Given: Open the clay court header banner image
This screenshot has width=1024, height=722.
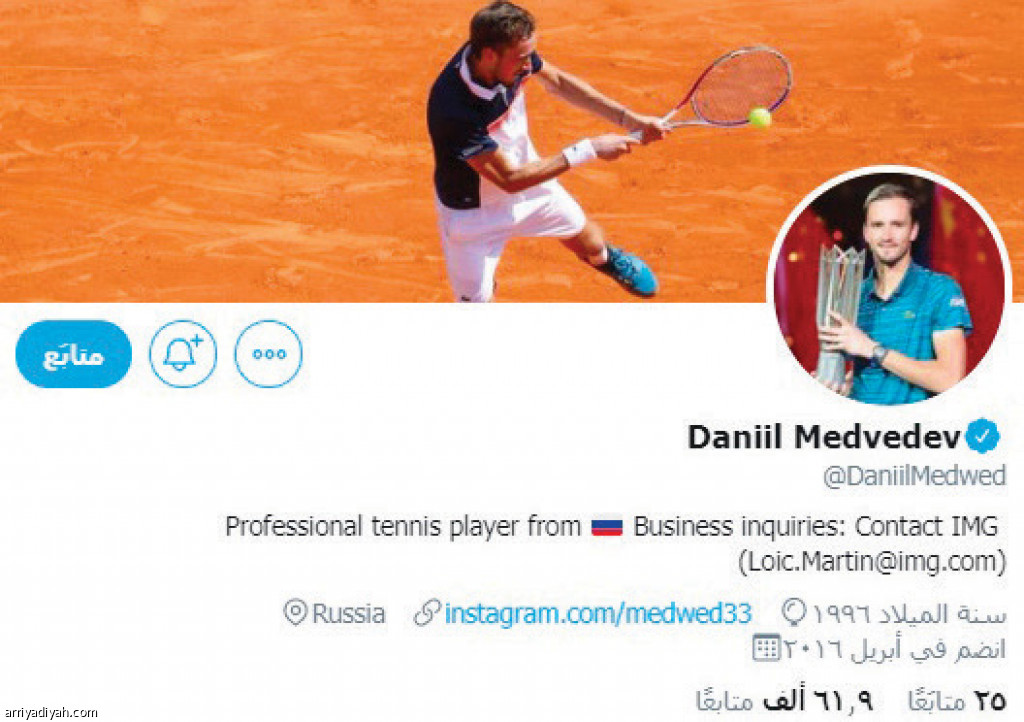Looking at the screenshot, I should (512, 151).
